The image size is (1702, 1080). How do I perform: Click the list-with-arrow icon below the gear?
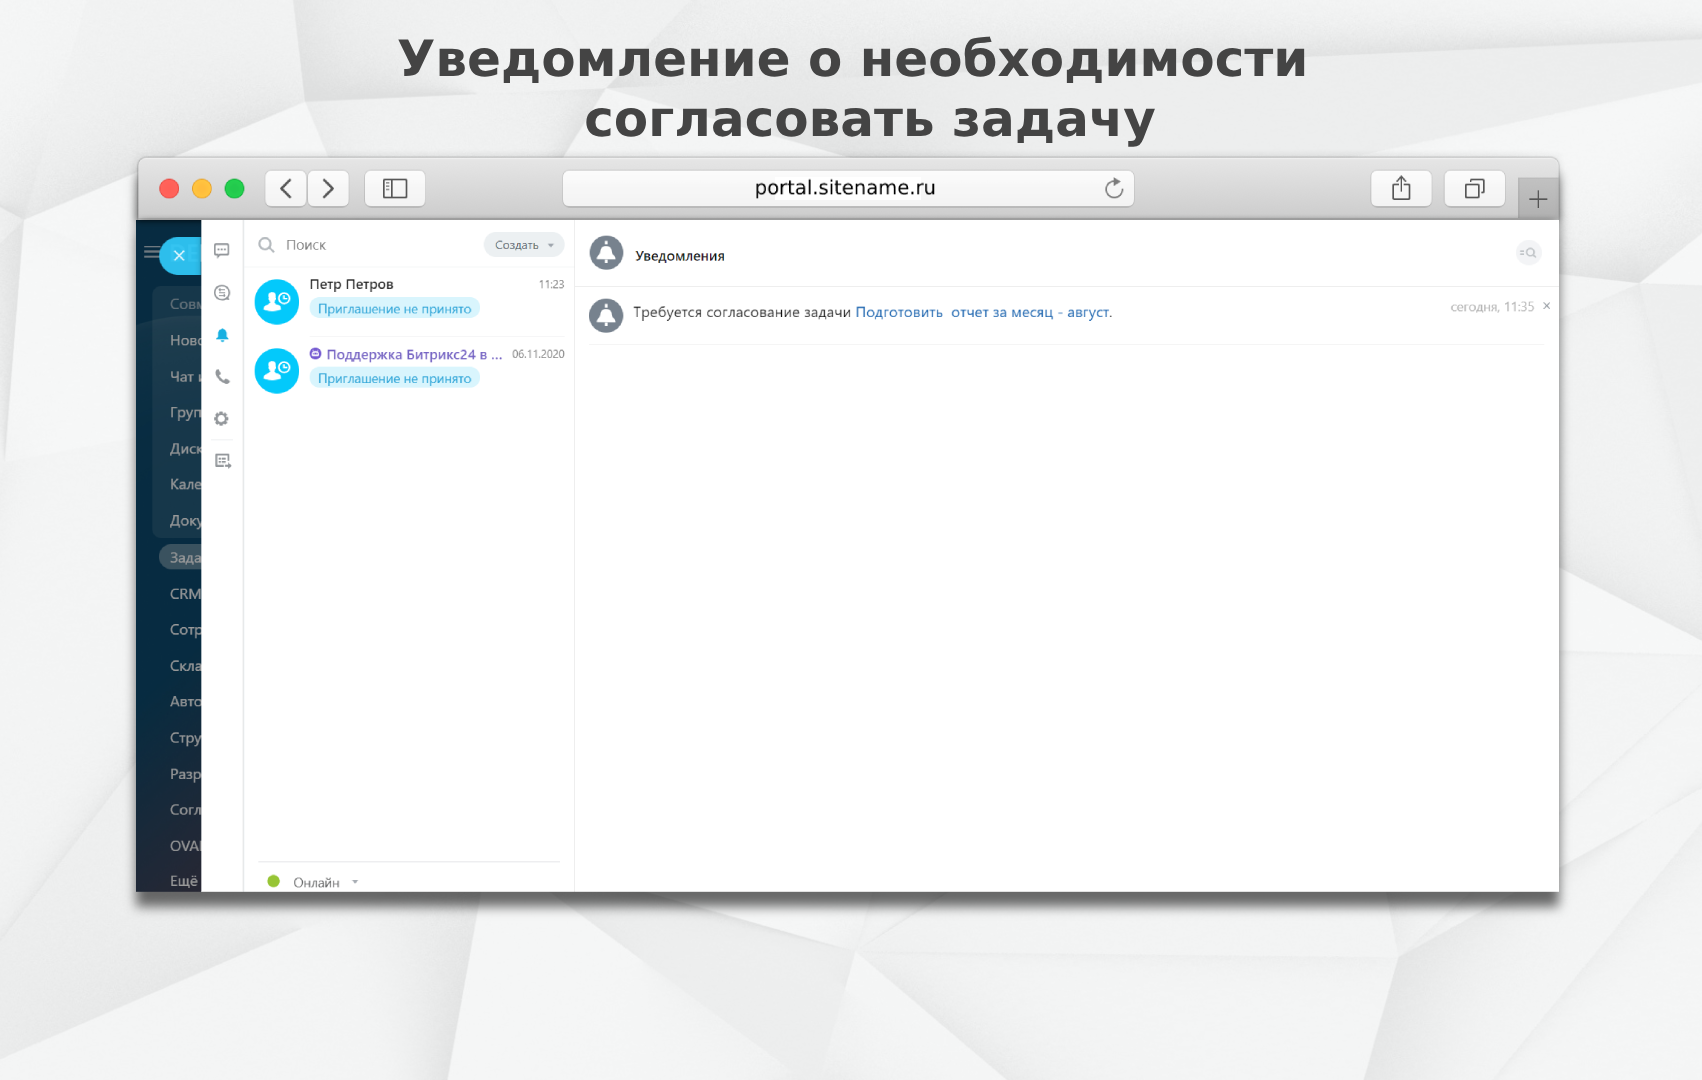coord(222,461)
